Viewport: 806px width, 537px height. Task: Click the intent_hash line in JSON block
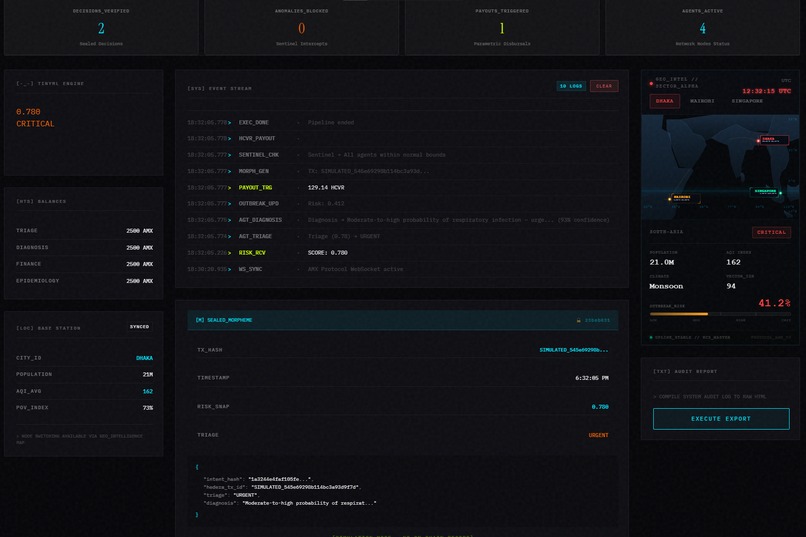[x=258, y=479]
